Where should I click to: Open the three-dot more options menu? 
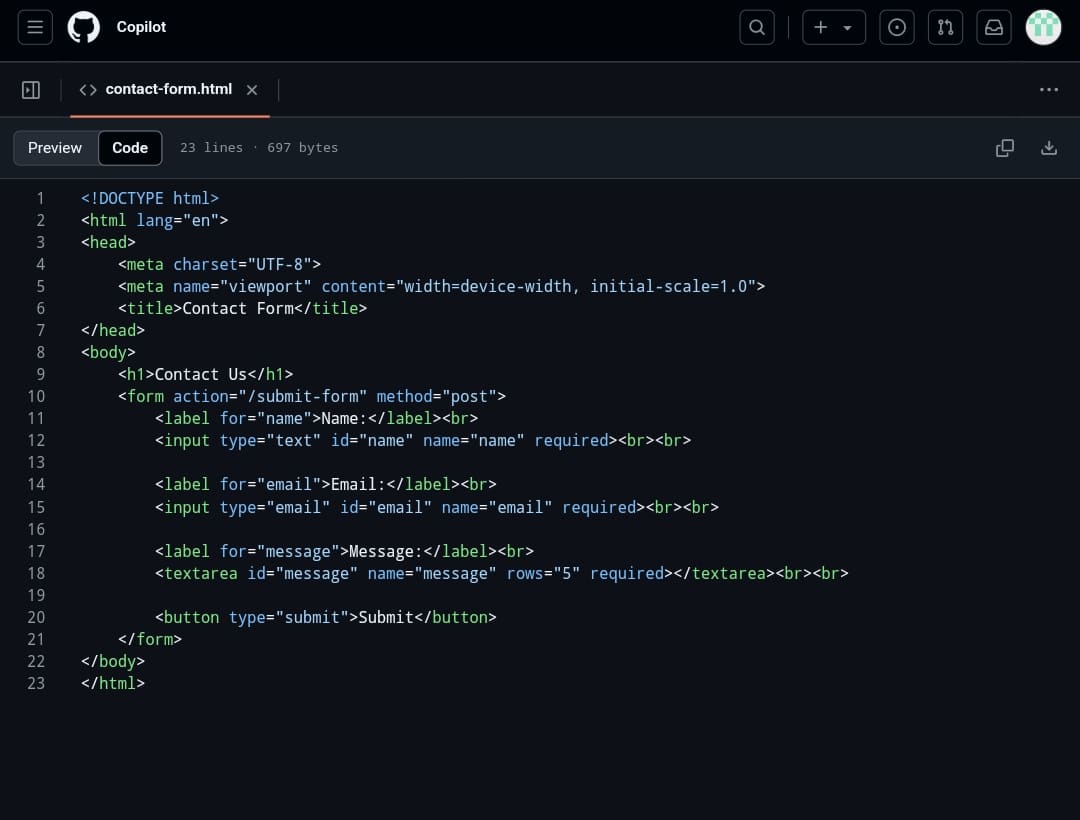[1048, 90]
